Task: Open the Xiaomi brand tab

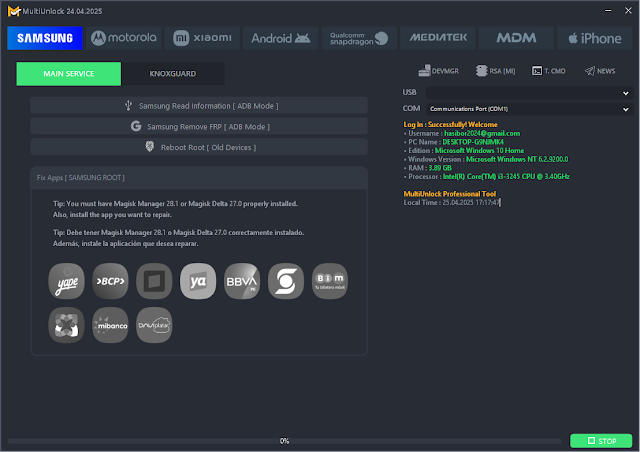Action: pos(202,38)
